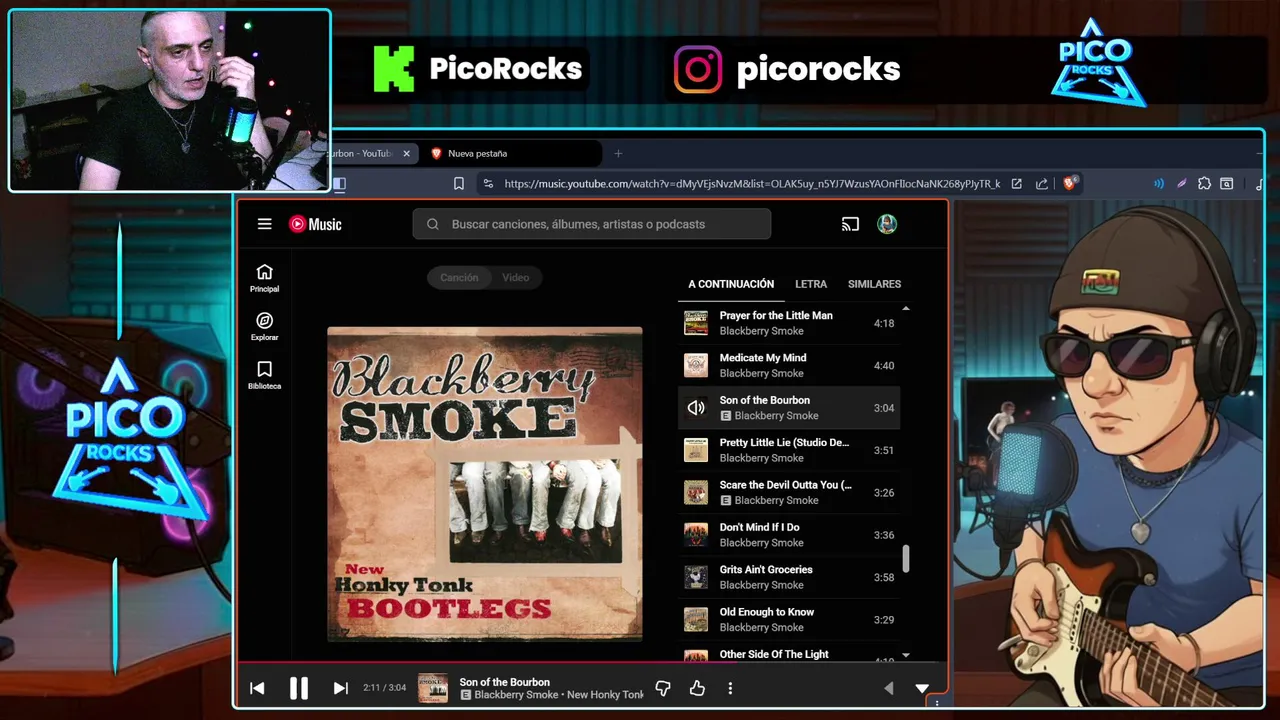1280x720 pixels.
Task: Play Other Side Of The Light
Action: coord(789,654)
